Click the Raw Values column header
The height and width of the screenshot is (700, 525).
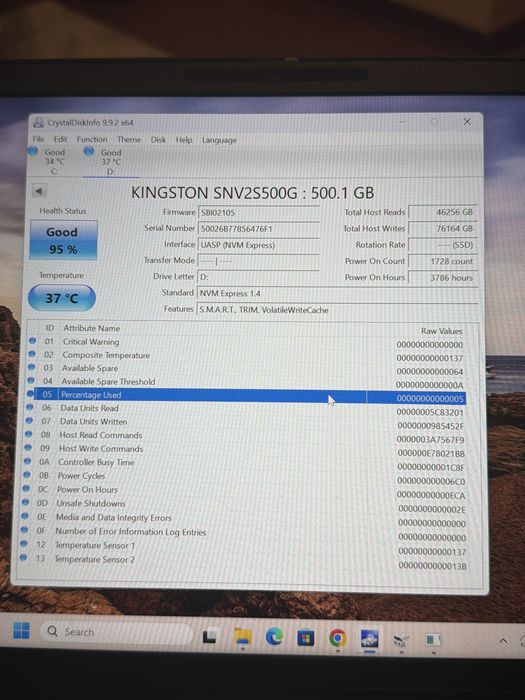tap(442, 331)
